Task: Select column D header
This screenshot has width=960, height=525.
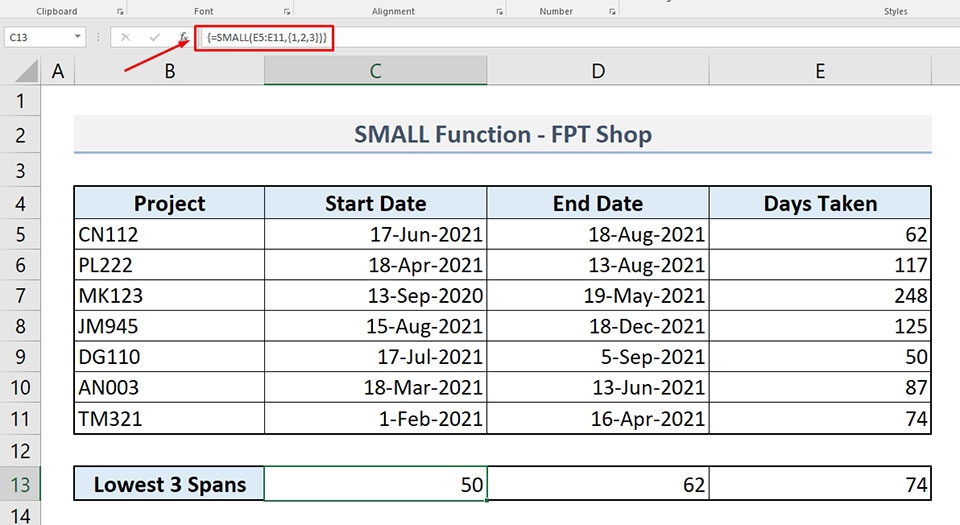Action: [x=598, y=71]
